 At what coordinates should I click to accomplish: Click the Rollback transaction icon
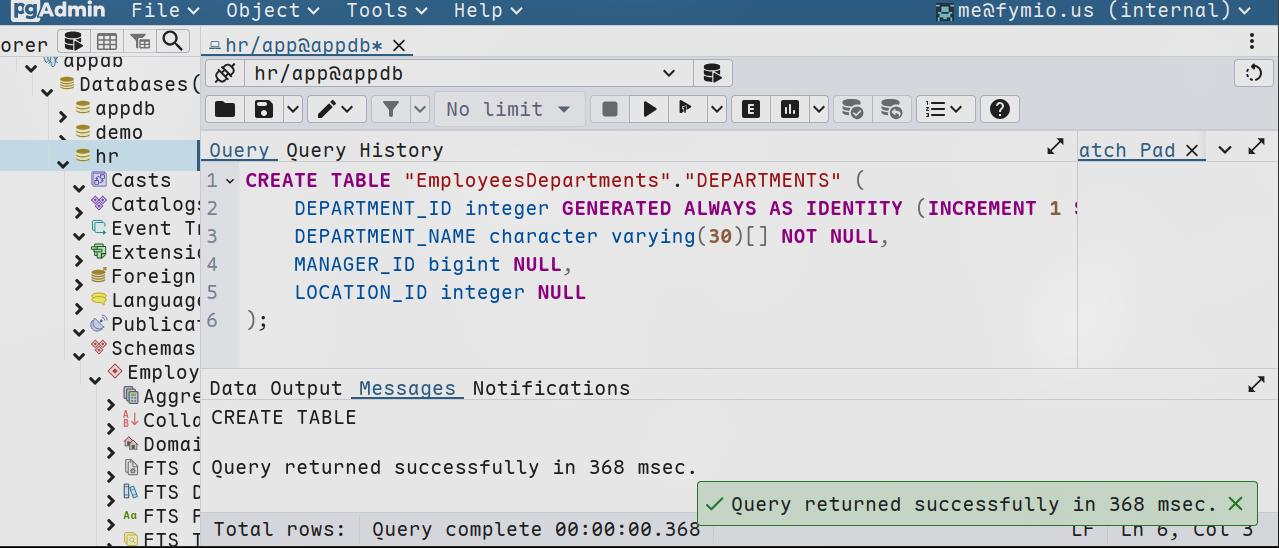coord(891,109)
